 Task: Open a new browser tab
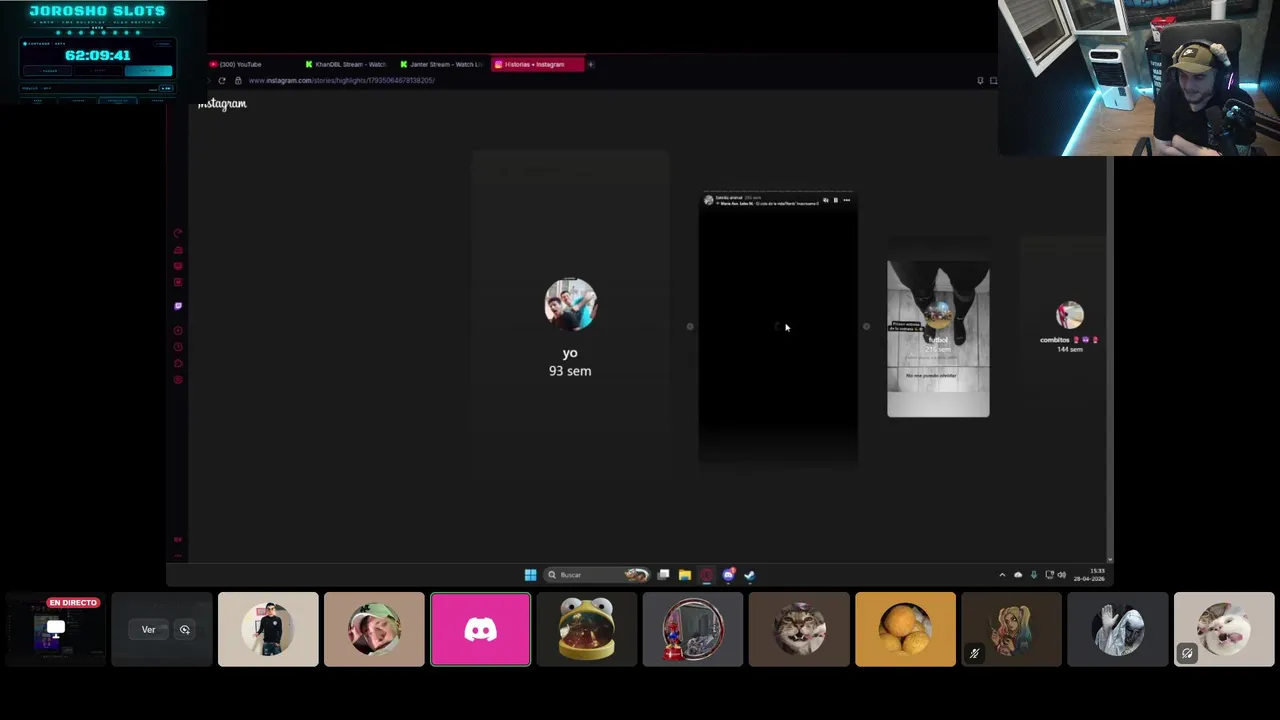coord(590,64)
